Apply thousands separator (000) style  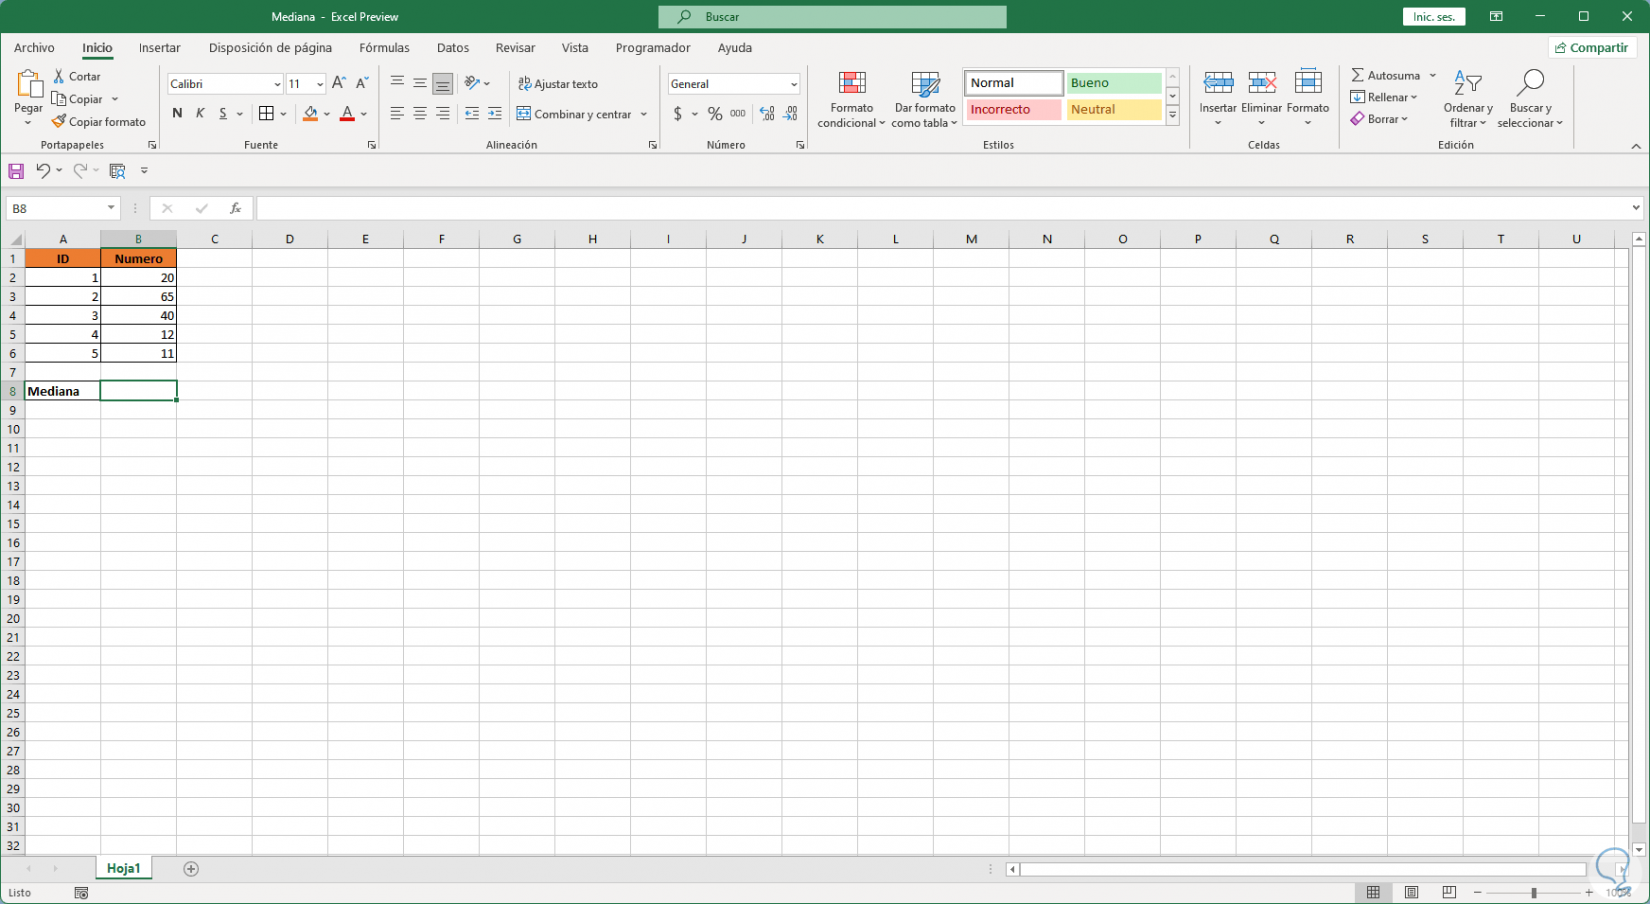coord(738,114)
